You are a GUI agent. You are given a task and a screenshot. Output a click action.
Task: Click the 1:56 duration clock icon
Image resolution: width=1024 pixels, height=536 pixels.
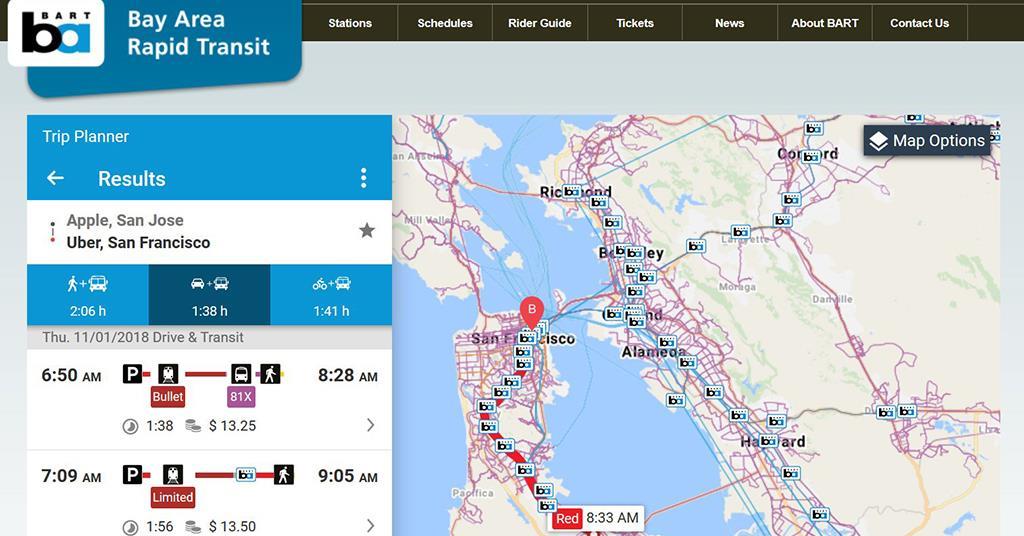click(x=131, y=527)
